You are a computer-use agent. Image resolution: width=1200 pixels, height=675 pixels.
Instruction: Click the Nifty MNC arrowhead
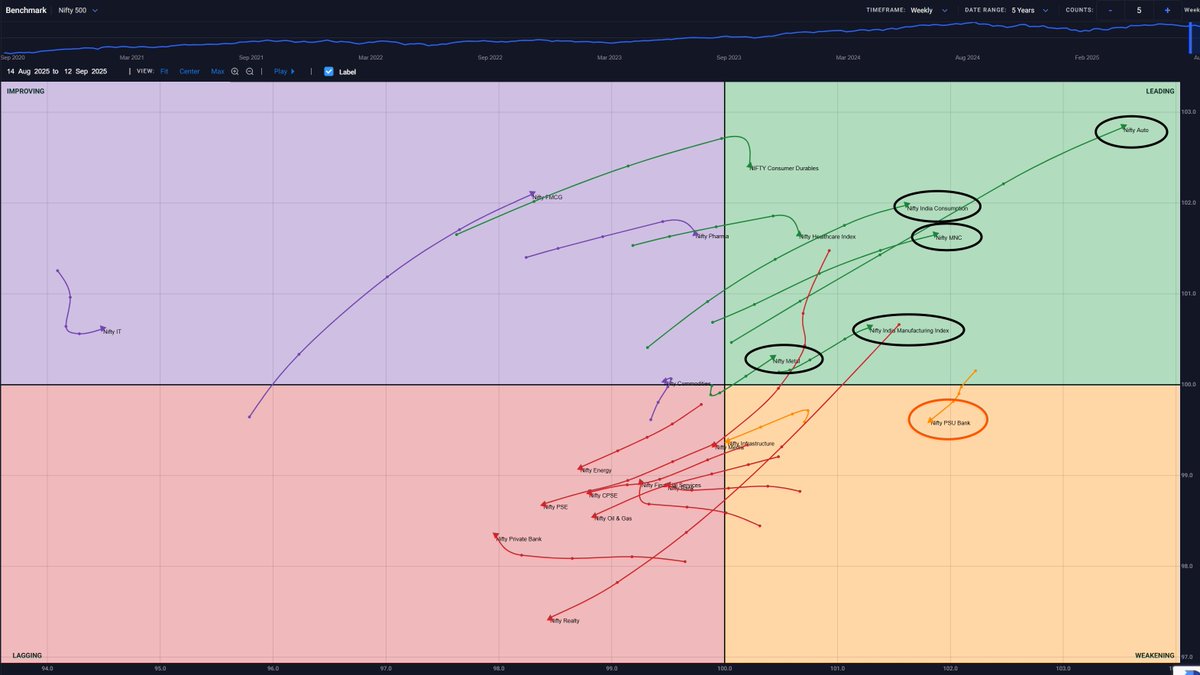pos(937,235)
